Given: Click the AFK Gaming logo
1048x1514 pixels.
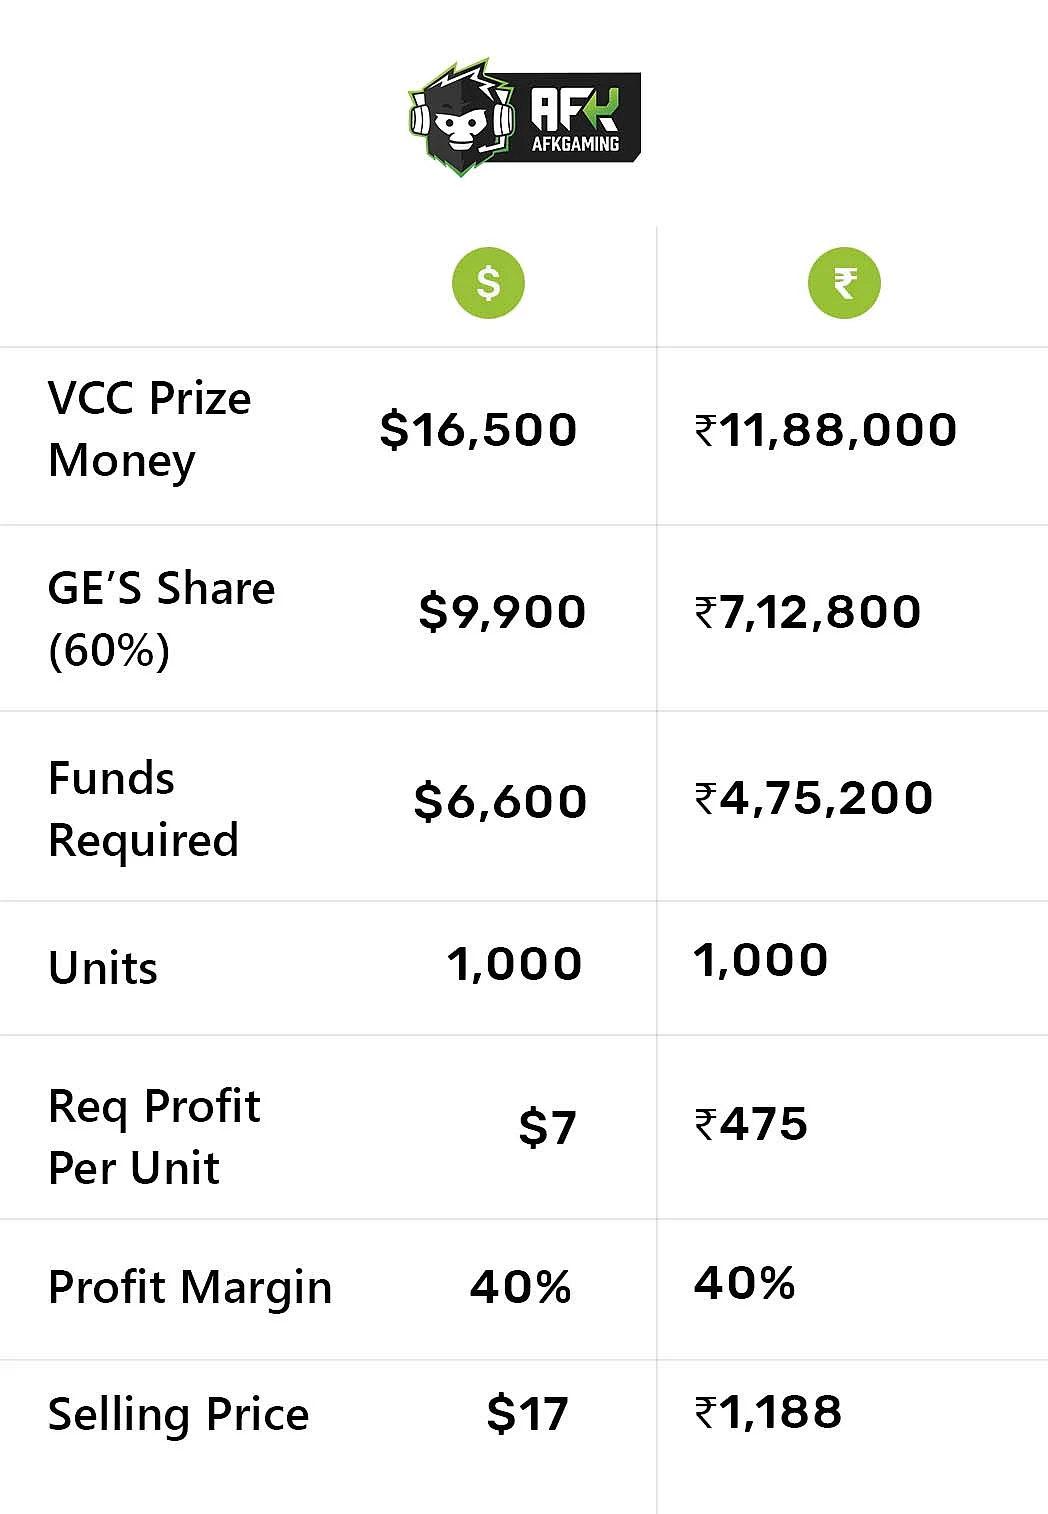Looking at the screenshot, I should click(x=524, y=117).
